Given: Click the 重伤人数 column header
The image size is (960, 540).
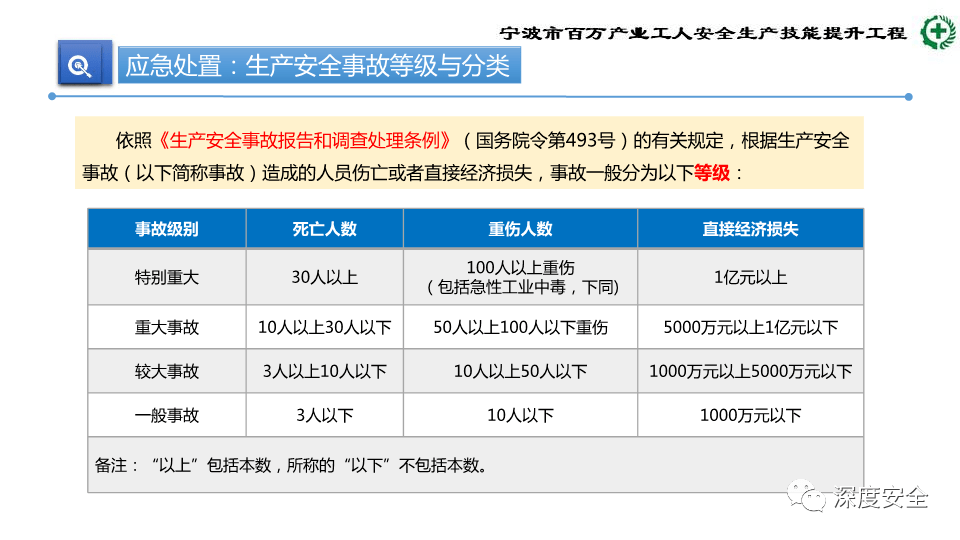Looking at the screenshot, I should [520, 229].
